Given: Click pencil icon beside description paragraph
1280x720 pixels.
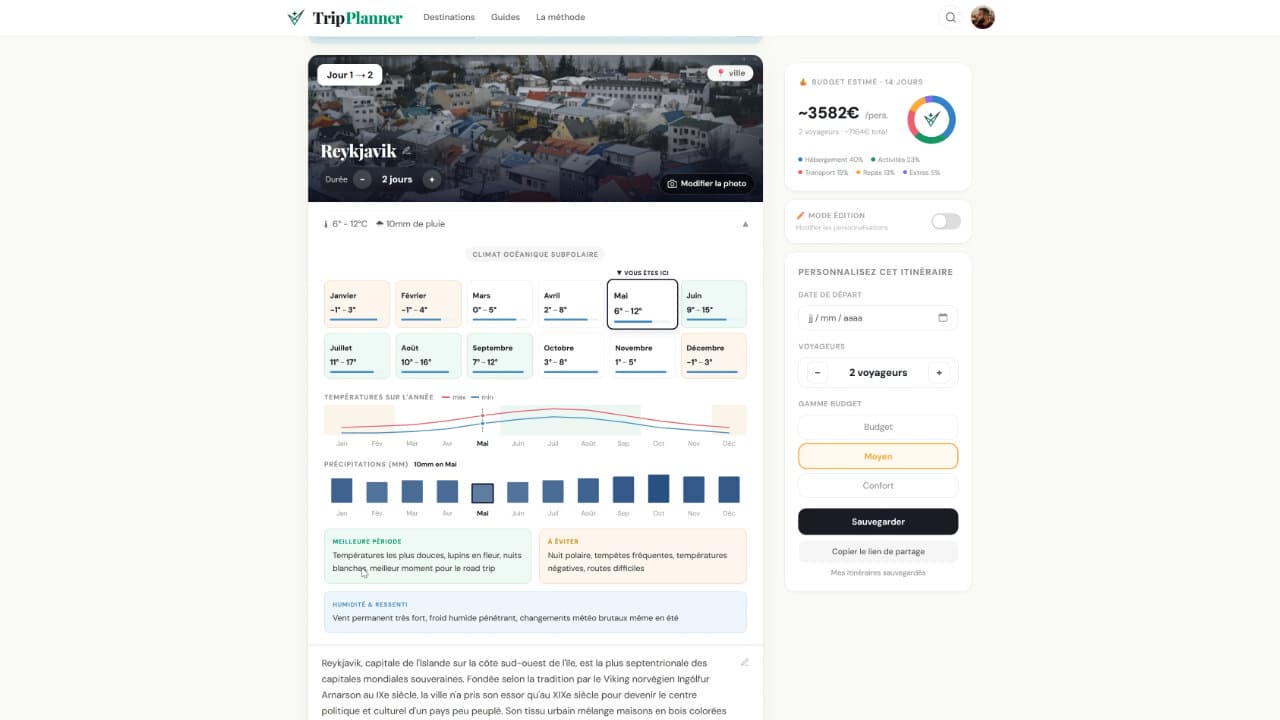Looking at the screenshot, I should 744,662.
